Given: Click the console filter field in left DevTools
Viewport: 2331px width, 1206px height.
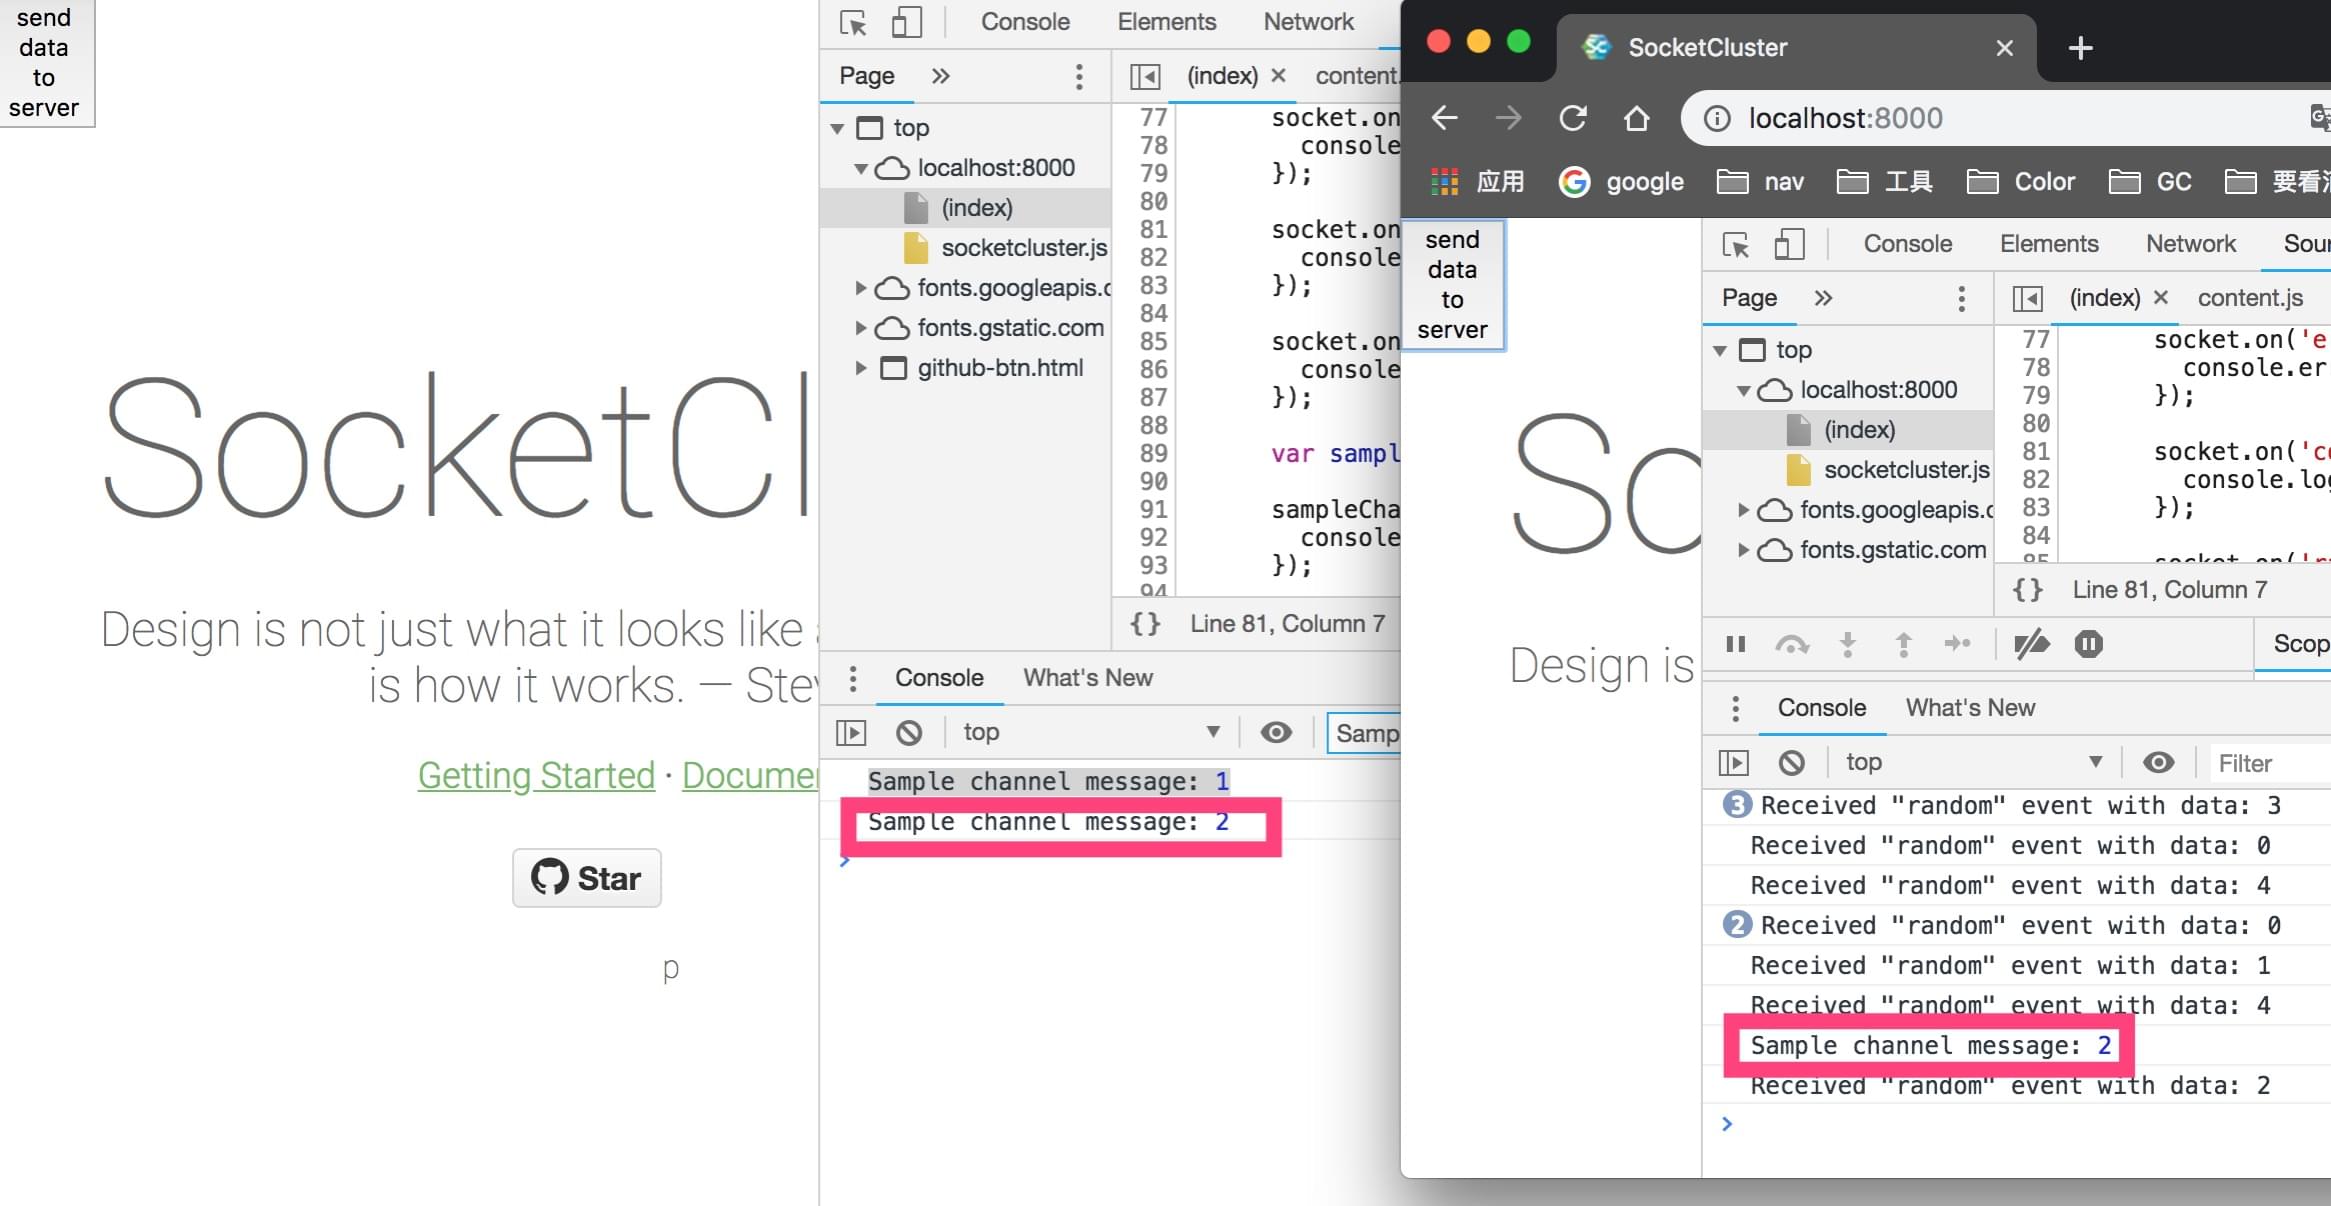Looking at the screenshot, I should click(1365, 733).
